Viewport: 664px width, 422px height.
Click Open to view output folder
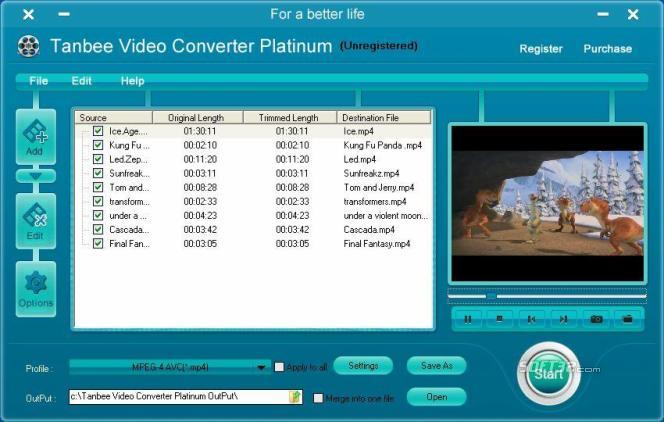coord(437,397)
